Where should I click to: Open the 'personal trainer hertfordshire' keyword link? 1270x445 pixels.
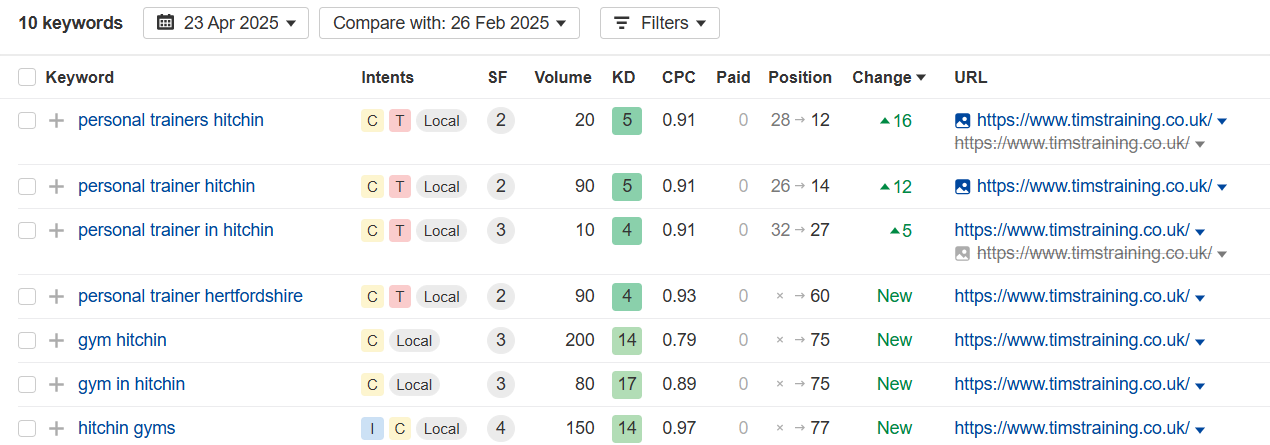pos(190,297)
